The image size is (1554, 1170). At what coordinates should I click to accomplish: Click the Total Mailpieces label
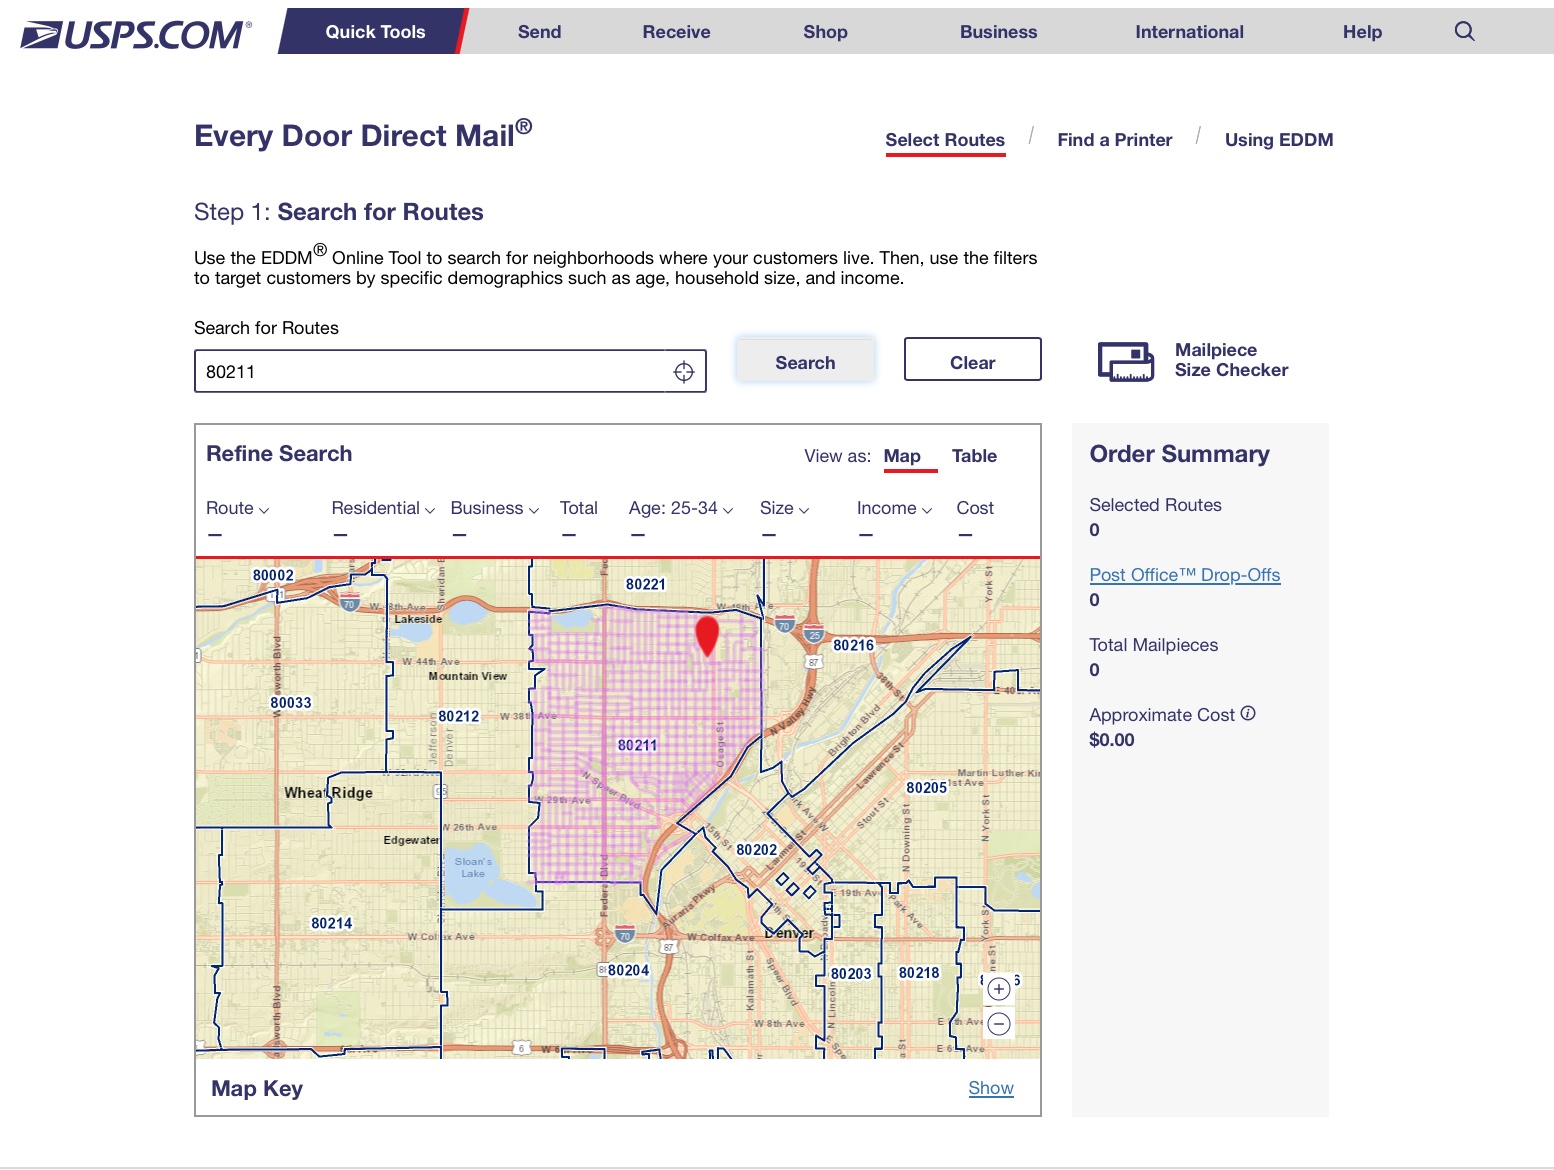click(x=1153, y=645)
